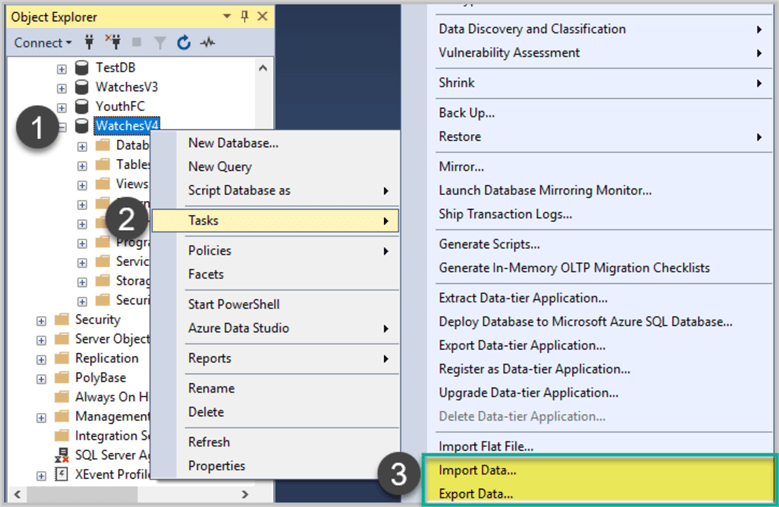The image size is (779, 507).
Task: Click the WatchesV4 database cylinder icon
Action: [x=81, y=126]
